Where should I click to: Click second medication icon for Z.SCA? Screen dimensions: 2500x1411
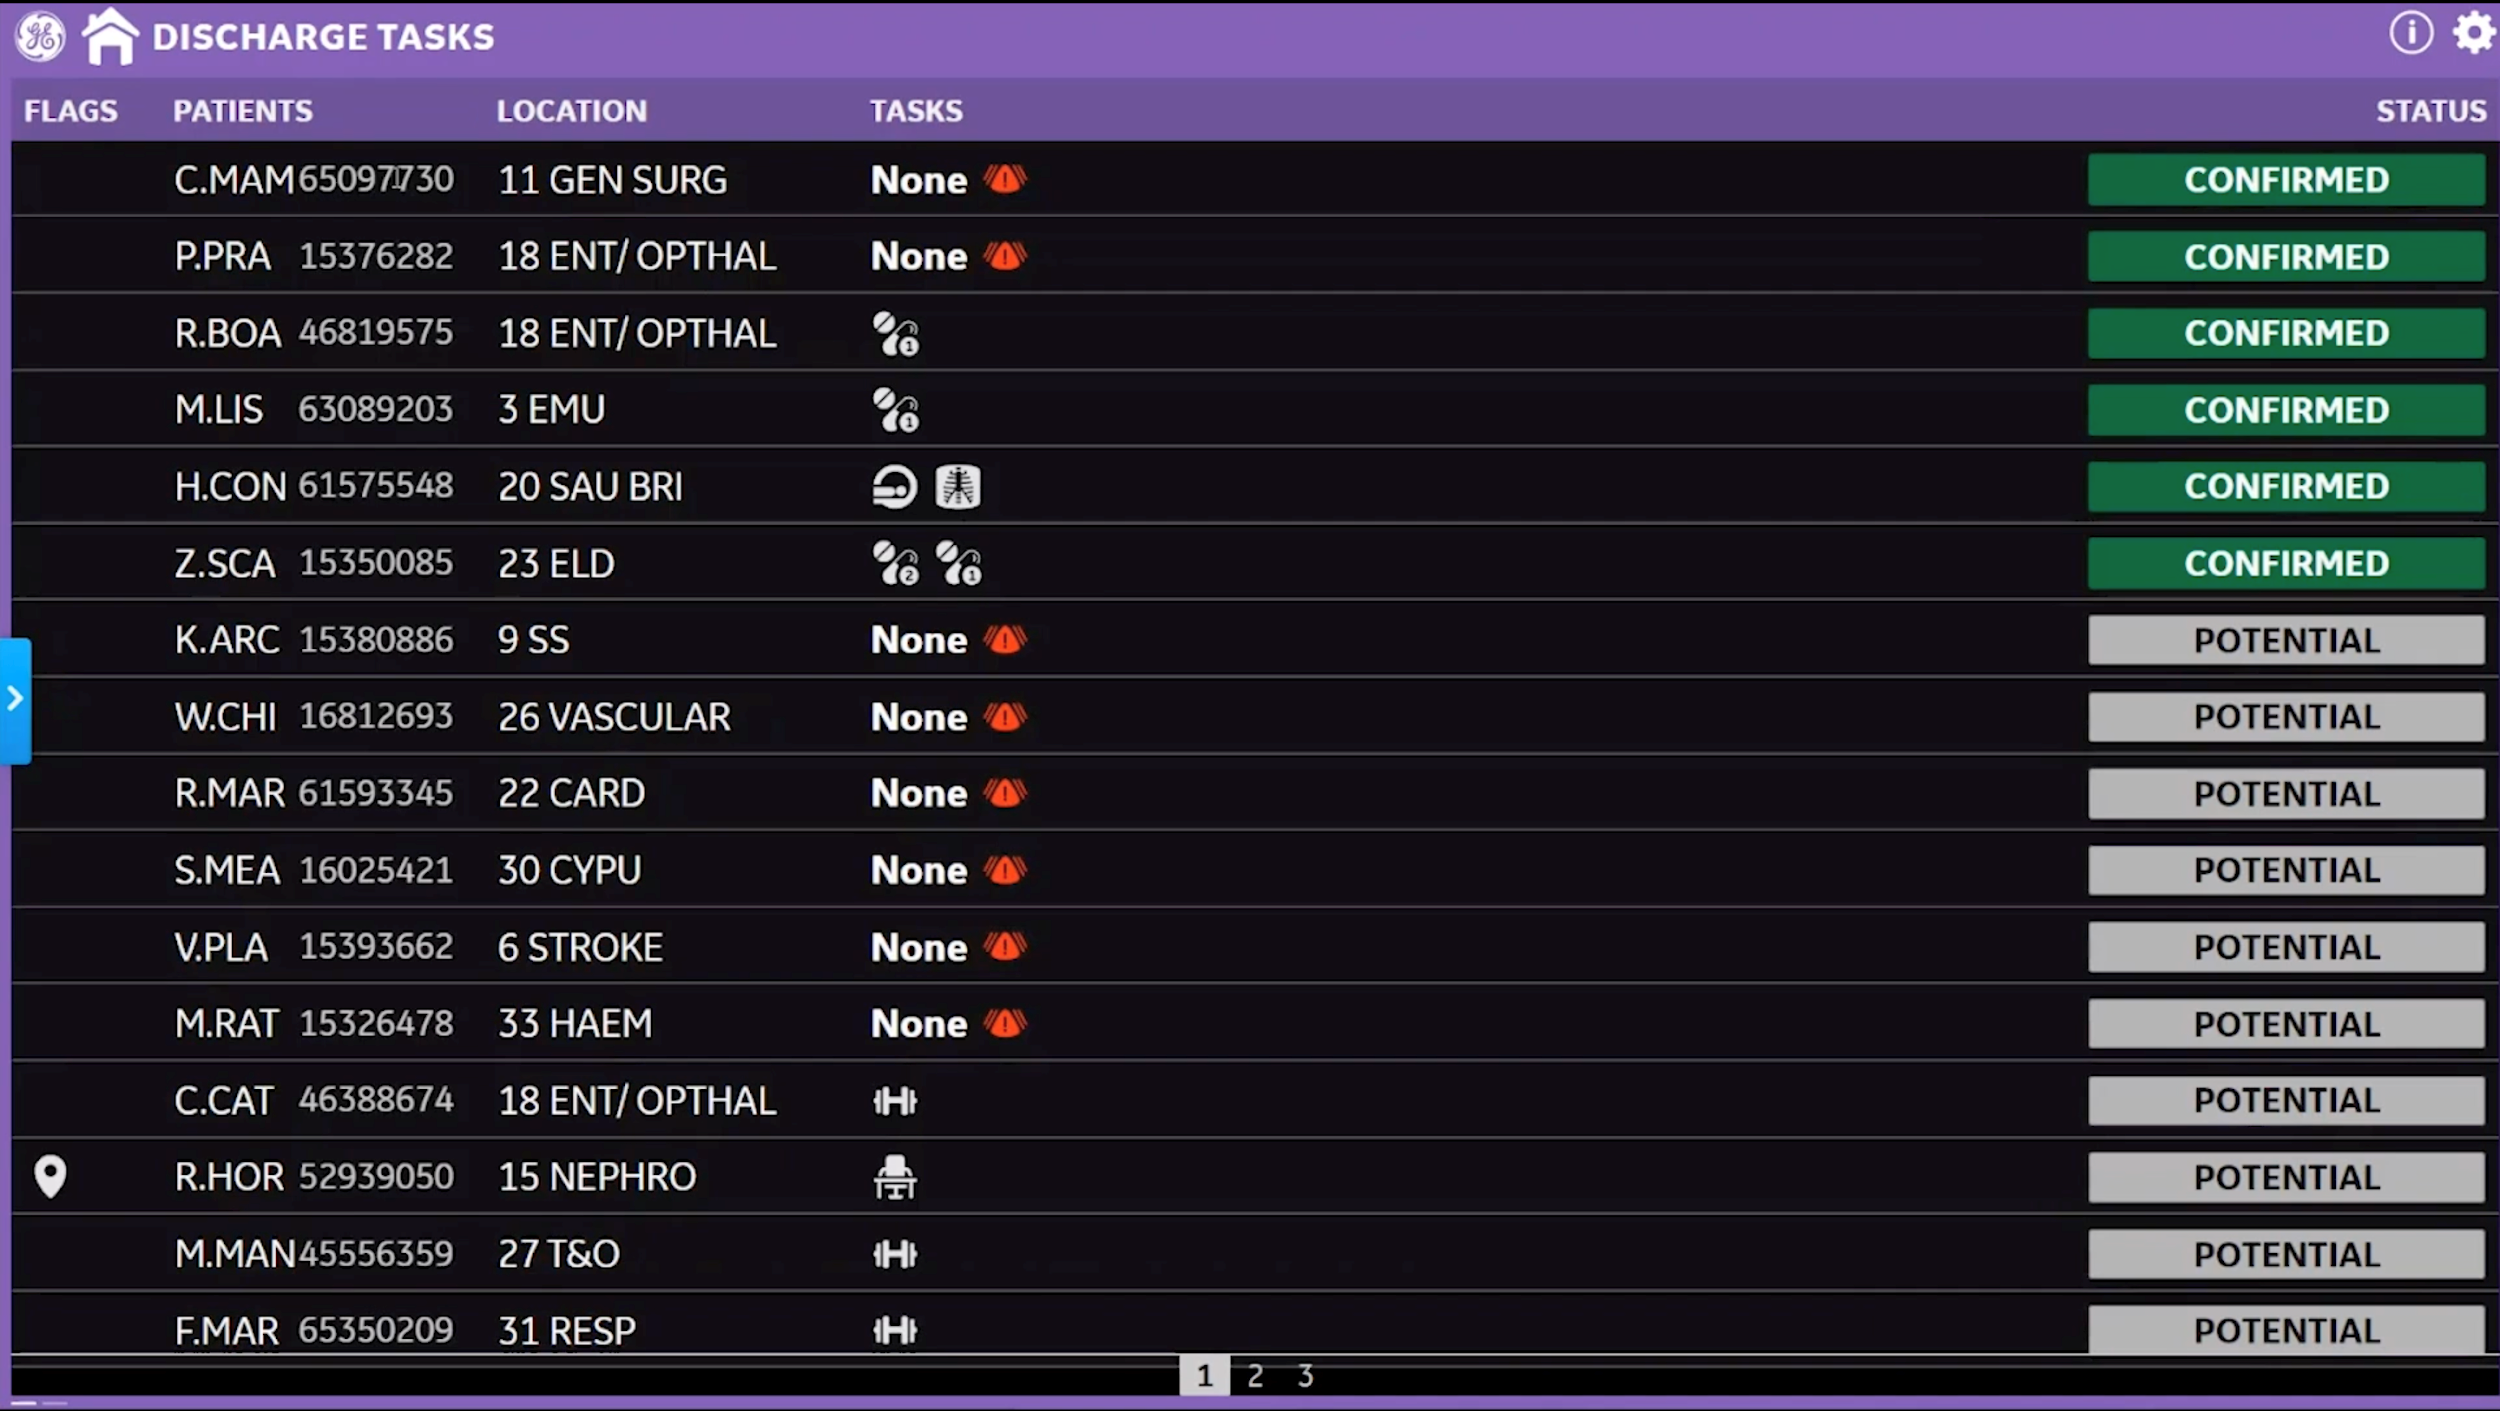point(958,564)
